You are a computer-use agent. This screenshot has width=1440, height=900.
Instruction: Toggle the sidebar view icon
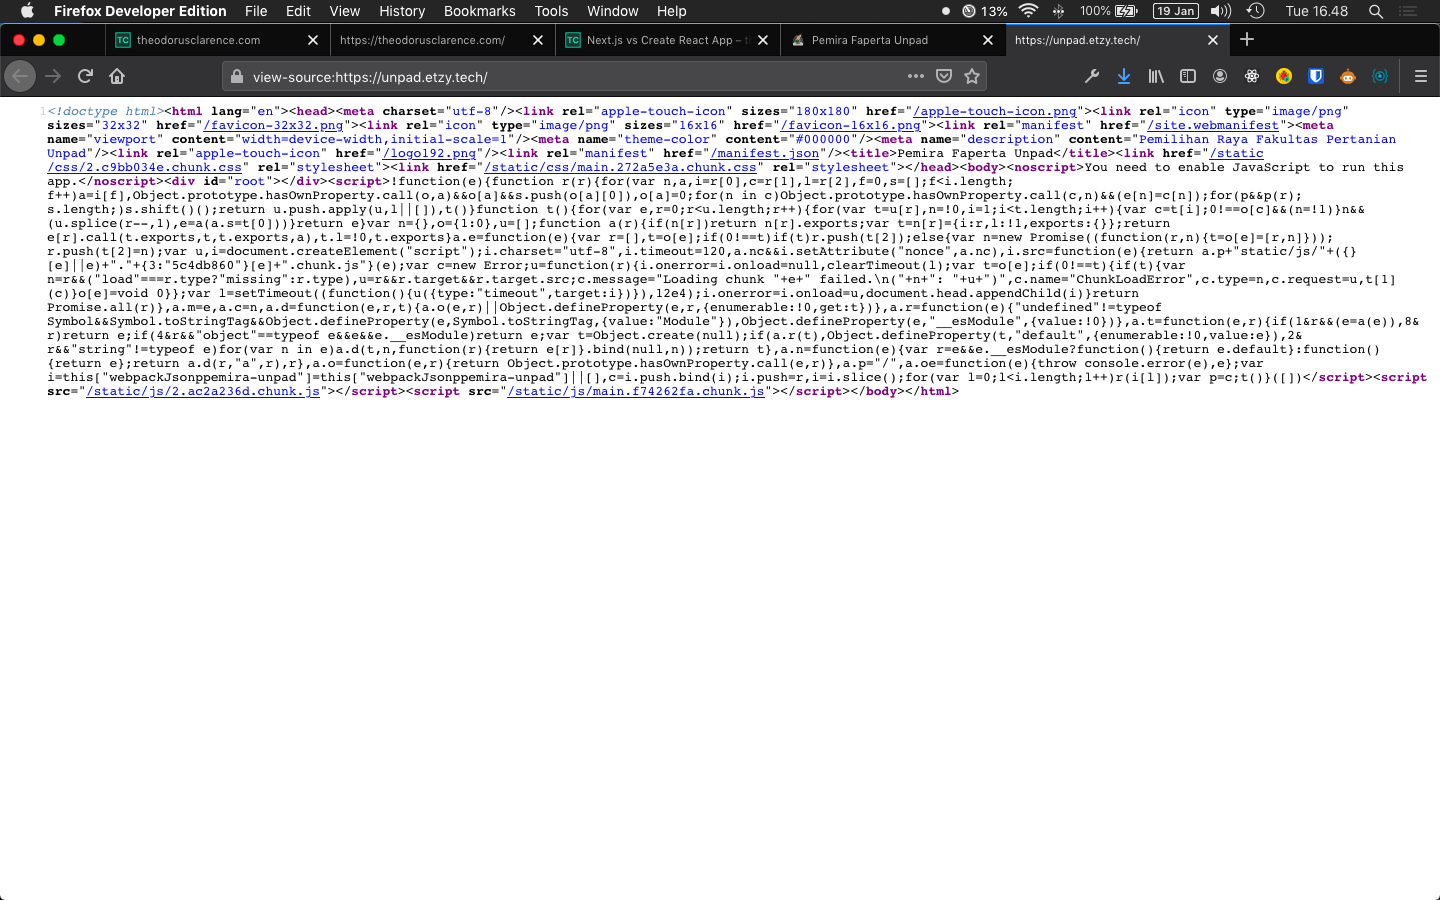click(x=1188, y=76)
